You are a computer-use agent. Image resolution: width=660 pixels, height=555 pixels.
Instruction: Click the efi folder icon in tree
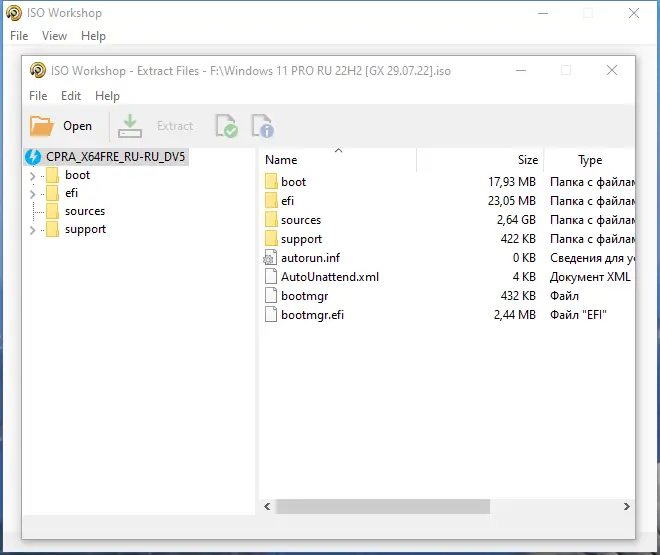pos(52,193)
